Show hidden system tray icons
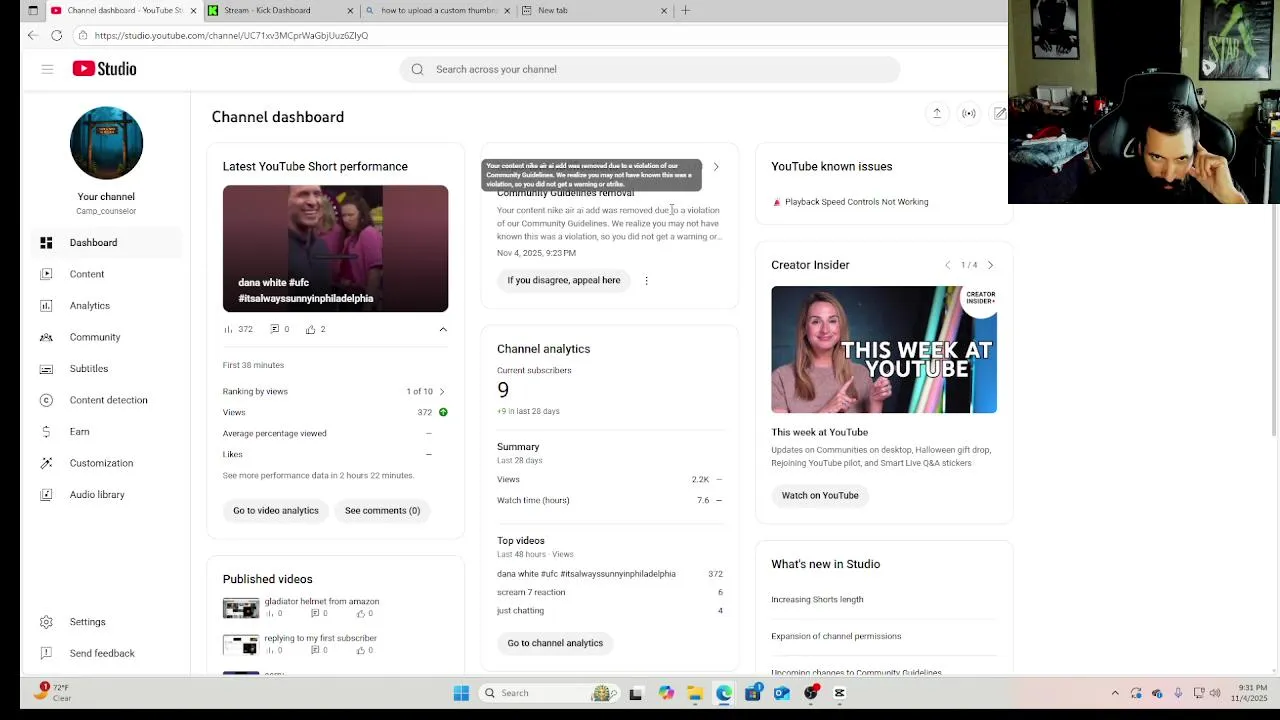This screenshot has width=1280, height=720. [x=1115, y=693]
